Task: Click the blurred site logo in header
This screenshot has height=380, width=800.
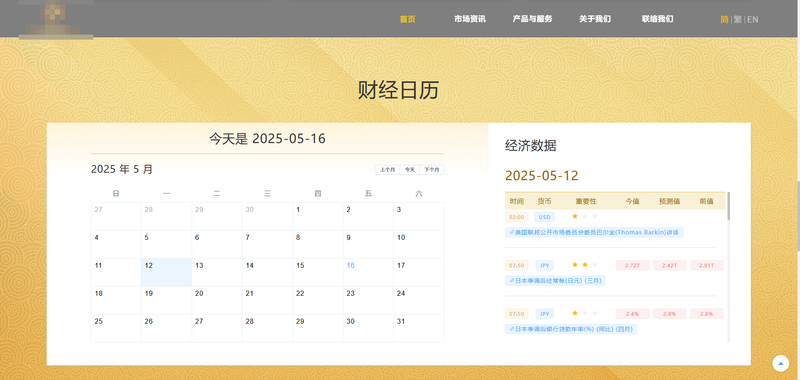Action: pyautogui.click(x=56, y=19)
